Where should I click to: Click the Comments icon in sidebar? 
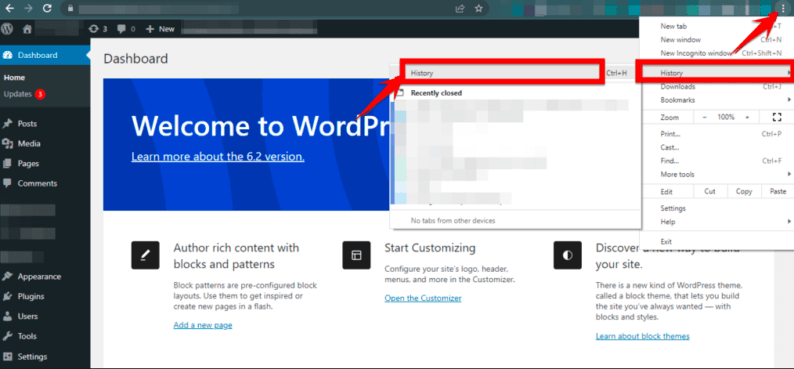(8, 183)
